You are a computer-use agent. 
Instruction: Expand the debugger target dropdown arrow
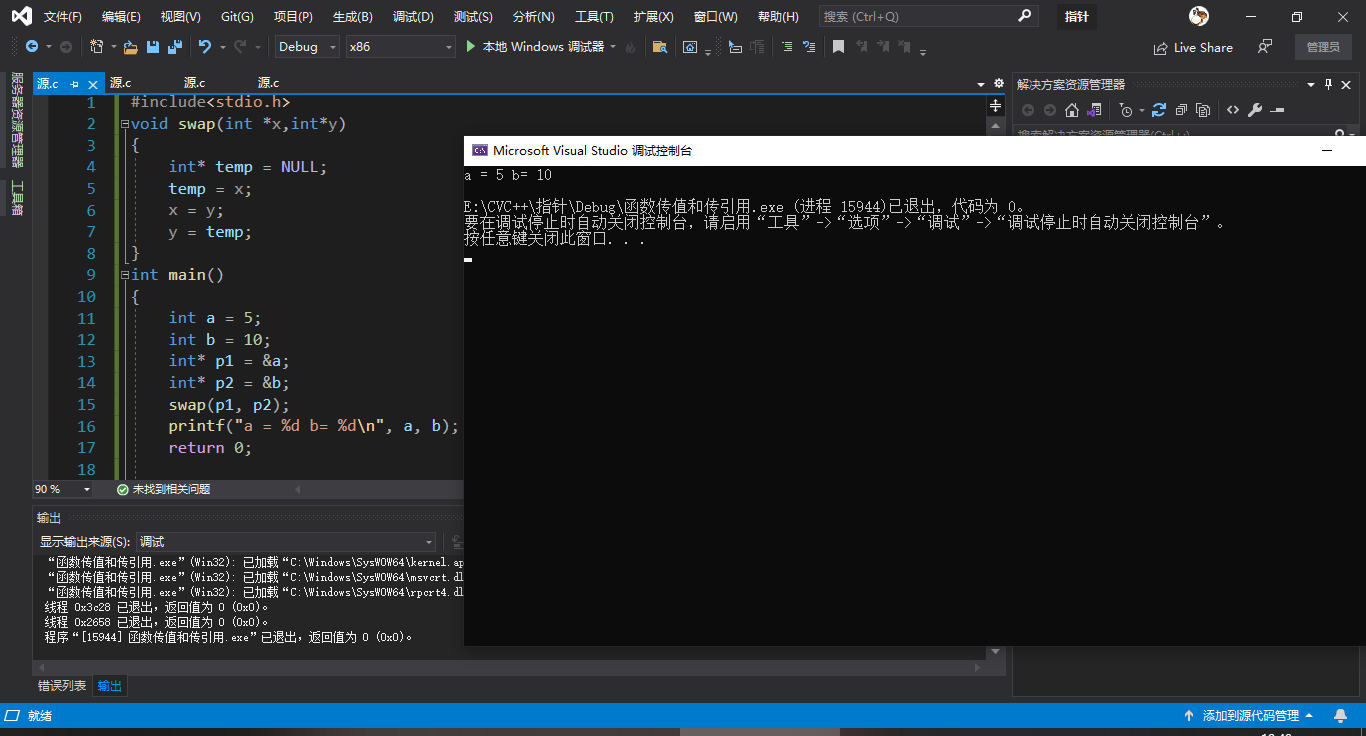tap(613, 47)
